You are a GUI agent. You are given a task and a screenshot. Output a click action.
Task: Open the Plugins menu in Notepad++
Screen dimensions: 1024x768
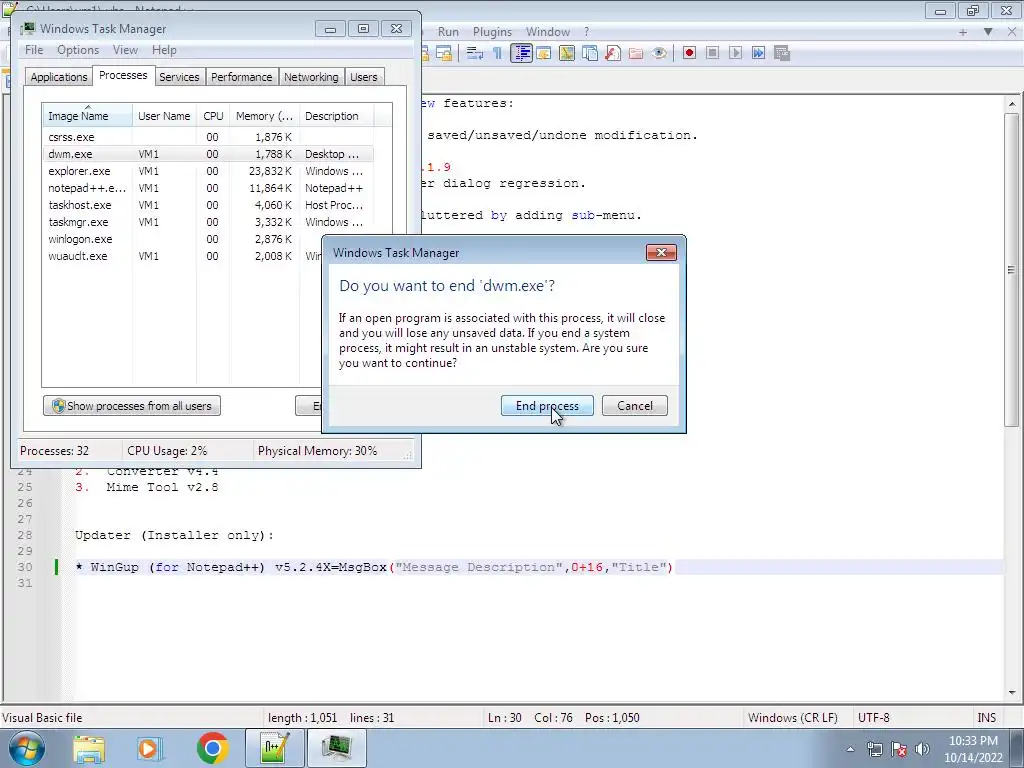coord(492,31)
